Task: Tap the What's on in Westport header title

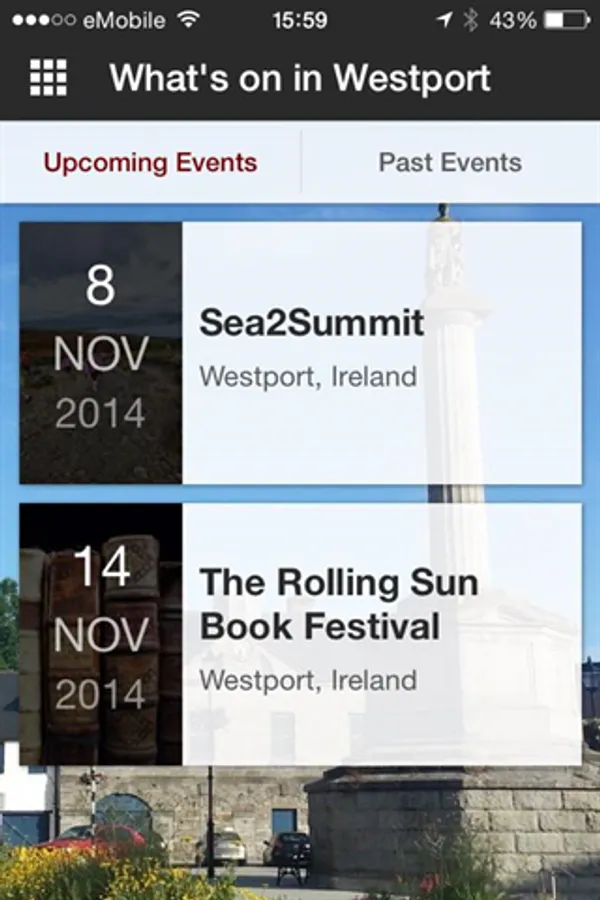Action: coord(300,77)
